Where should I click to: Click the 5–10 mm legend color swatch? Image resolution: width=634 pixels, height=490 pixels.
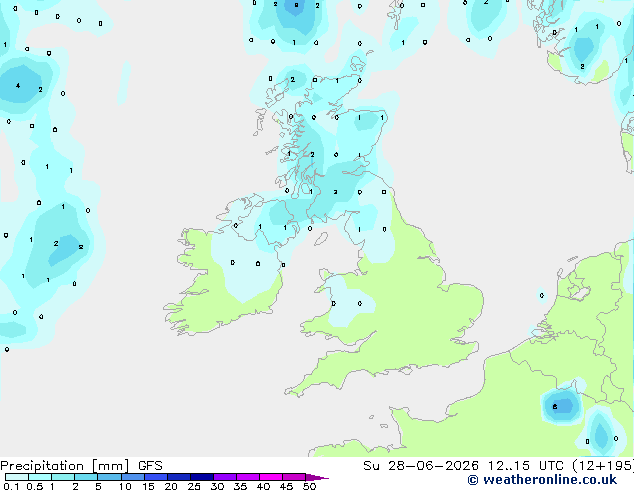tap(109, 477)
